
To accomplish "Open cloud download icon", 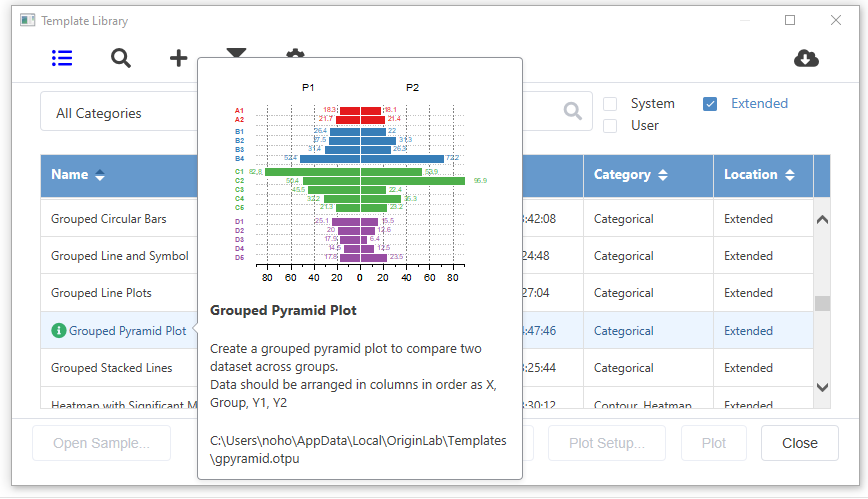I will pyautogui.click(x=806, y=58).
